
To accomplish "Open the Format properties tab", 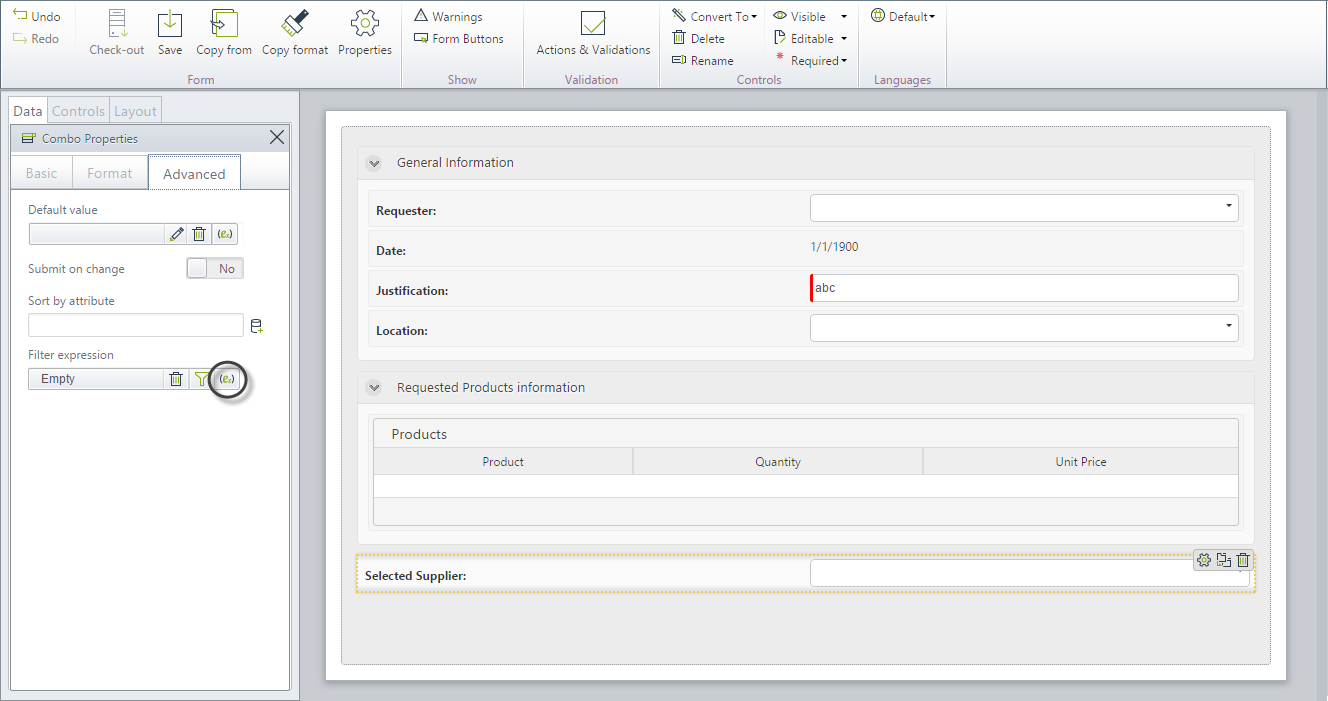I will (x=110, y=173).
